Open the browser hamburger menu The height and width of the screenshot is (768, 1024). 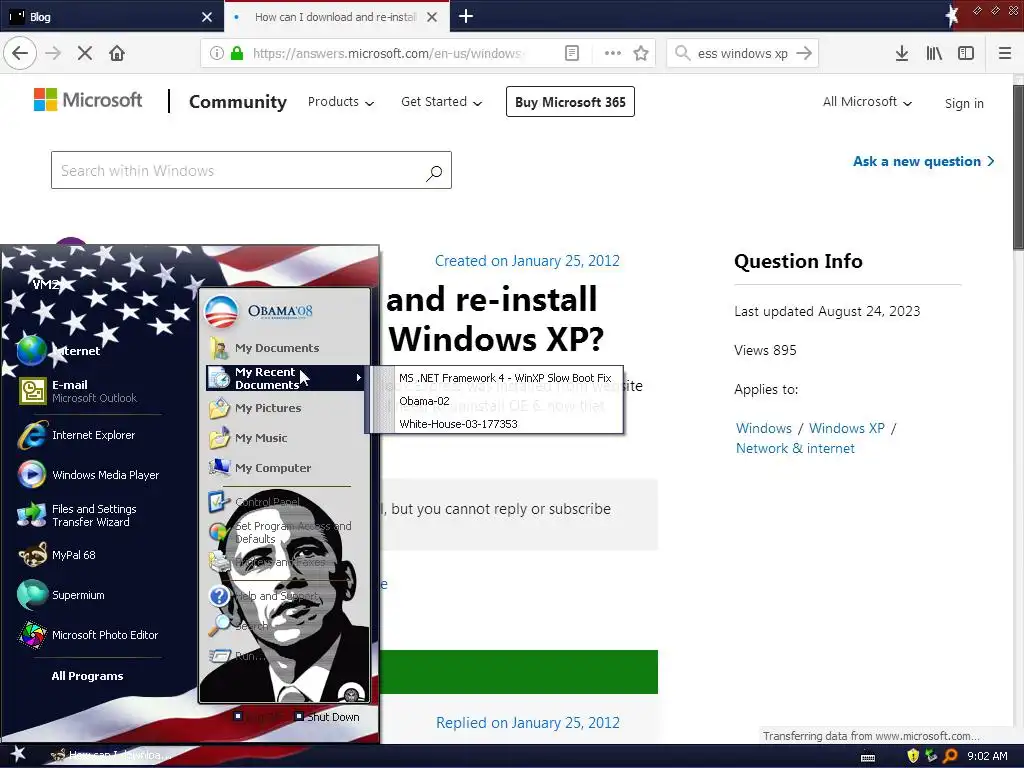pyautogui.click(x=1004, y=53)
